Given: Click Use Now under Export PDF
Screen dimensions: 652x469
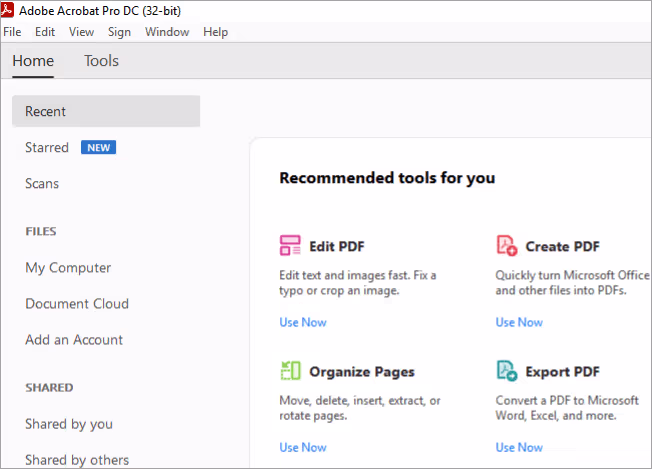Looking at the screenshot, I should (519, 447).
